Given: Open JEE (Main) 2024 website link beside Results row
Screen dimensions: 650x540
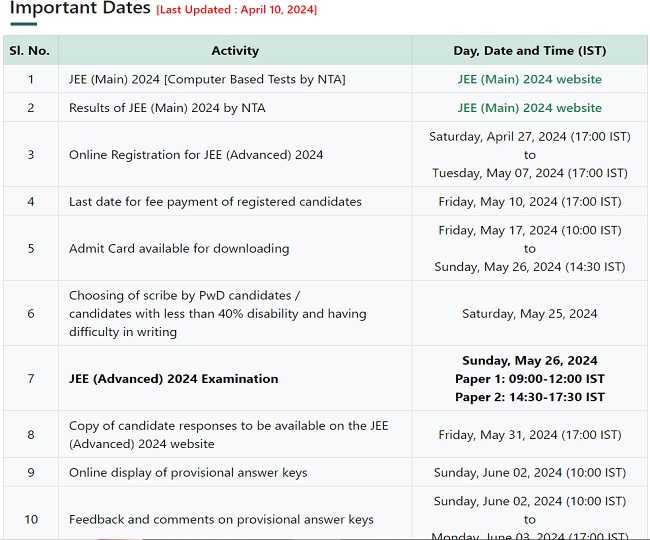Looking at the screenshot, I should click(x=529, y=107).
